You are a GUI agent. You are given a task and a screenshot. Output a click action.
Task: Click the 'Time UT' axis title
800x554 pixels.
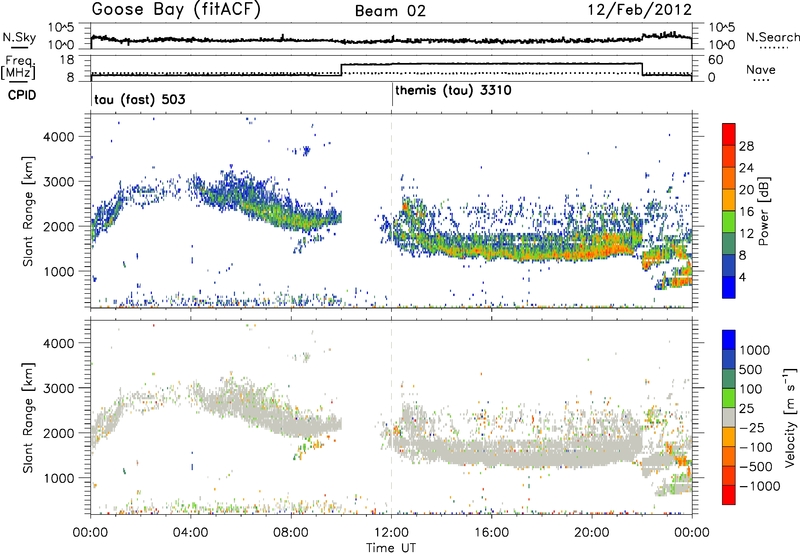[x=391, y=548]
